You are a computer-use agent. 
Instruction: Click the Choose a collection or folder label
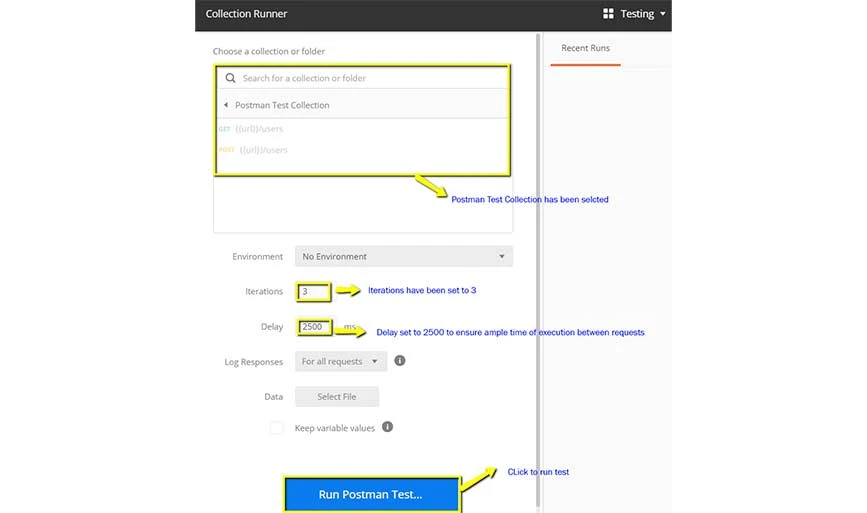pos(269,51)
